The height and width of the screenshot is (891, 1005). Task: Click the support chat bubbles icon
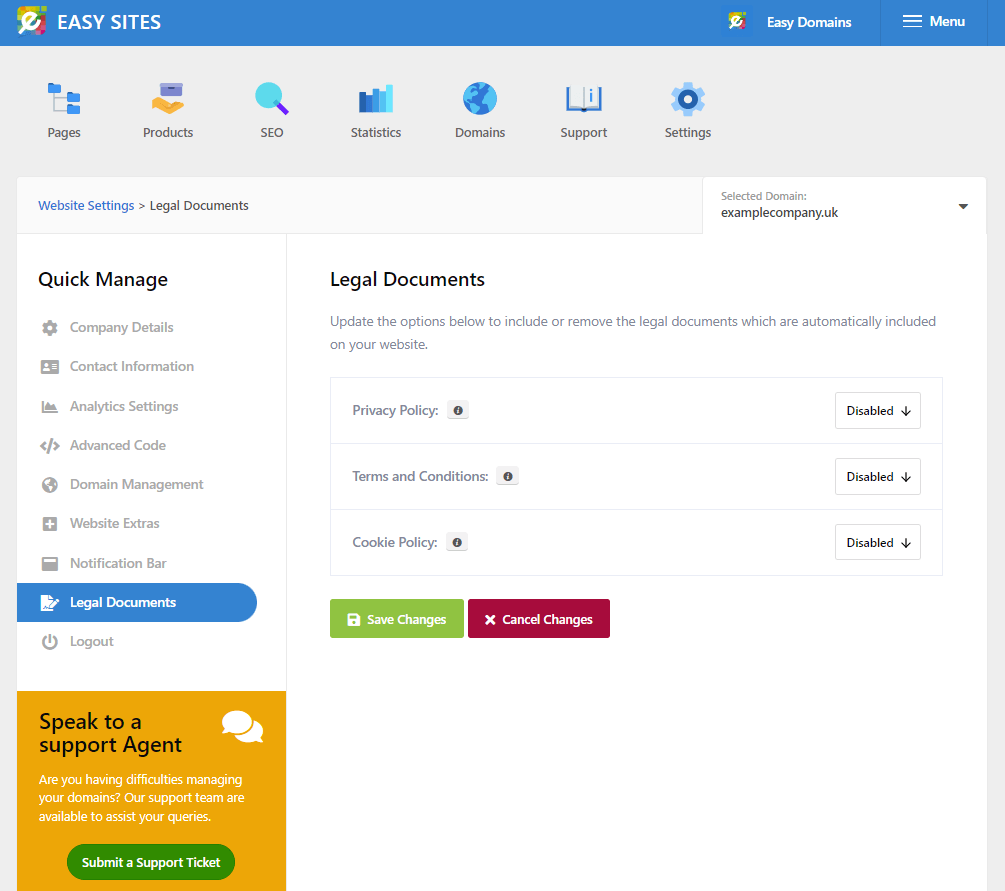[242, 726]
